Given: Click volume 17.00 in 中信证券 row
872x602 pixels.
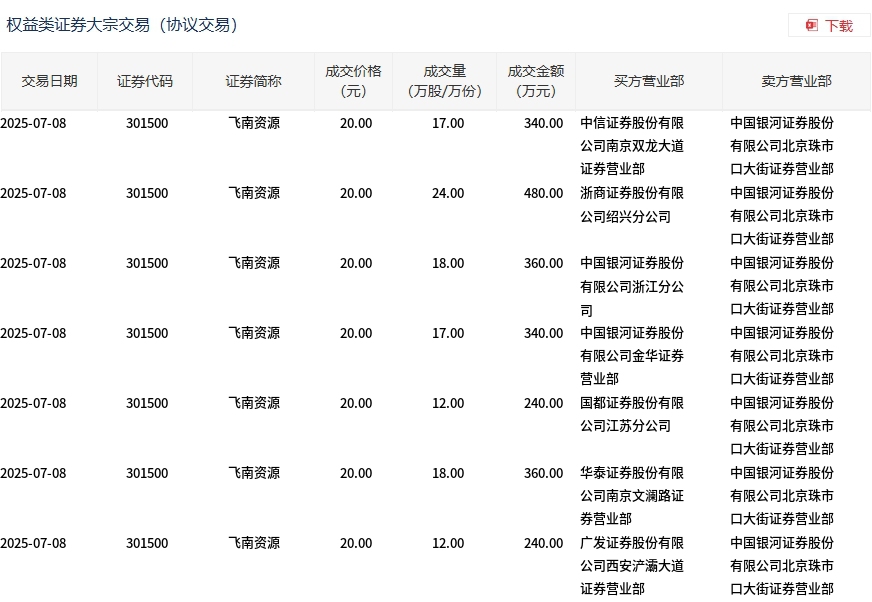Looking at the screenshot, I should tap(448, 124).
